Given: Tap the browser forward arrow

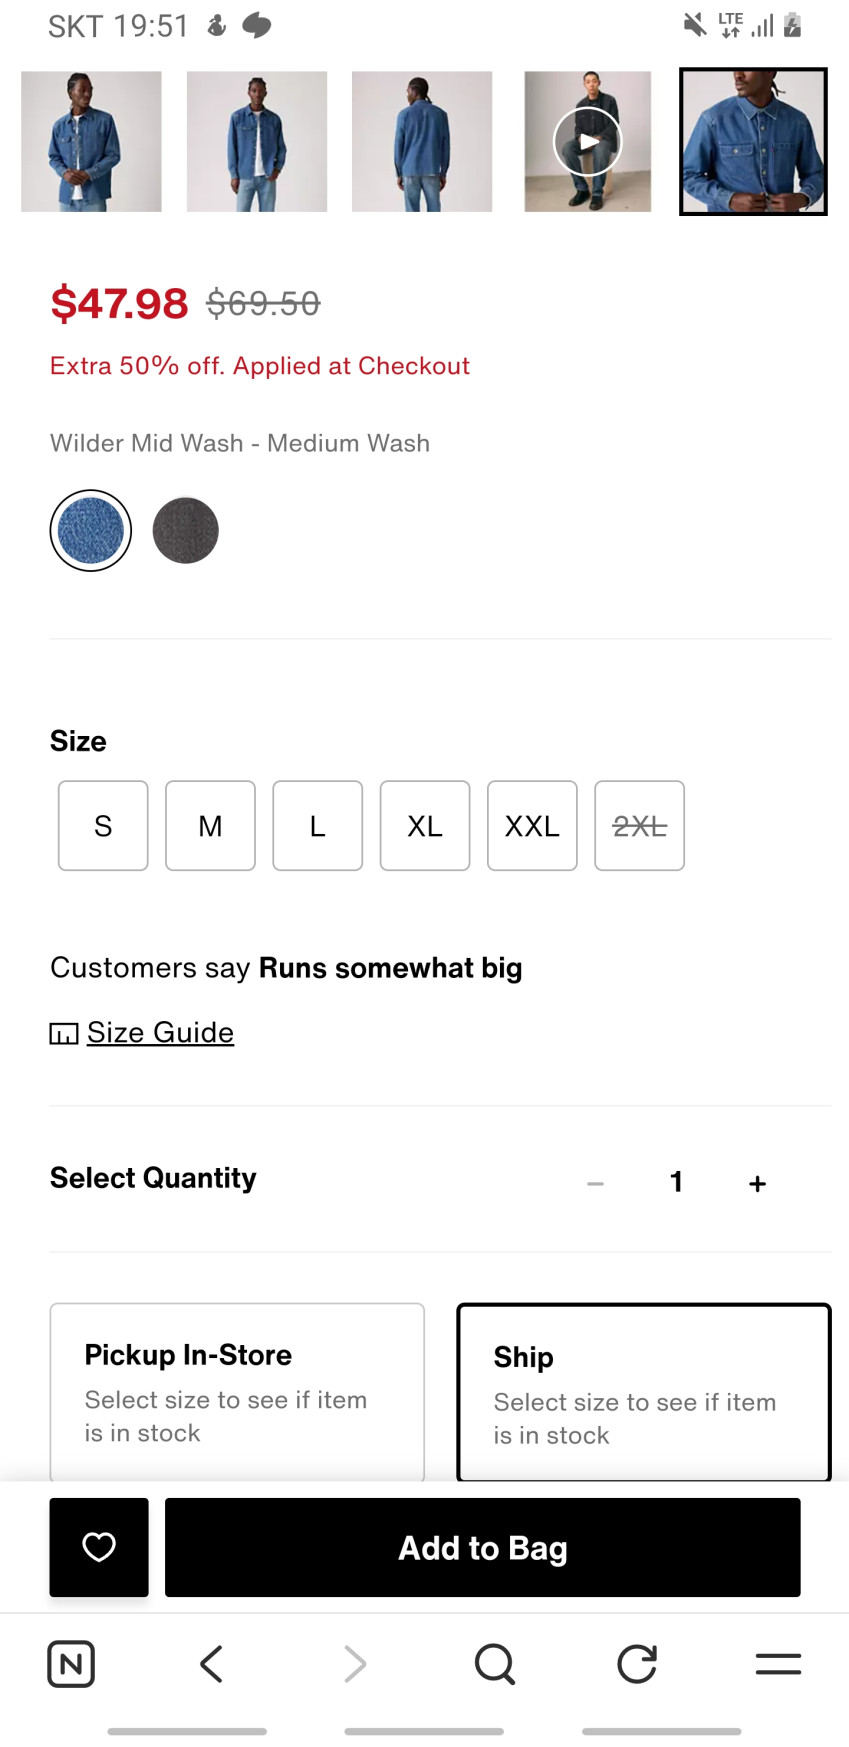Looking at the screenshot, I should (355, 1664).
